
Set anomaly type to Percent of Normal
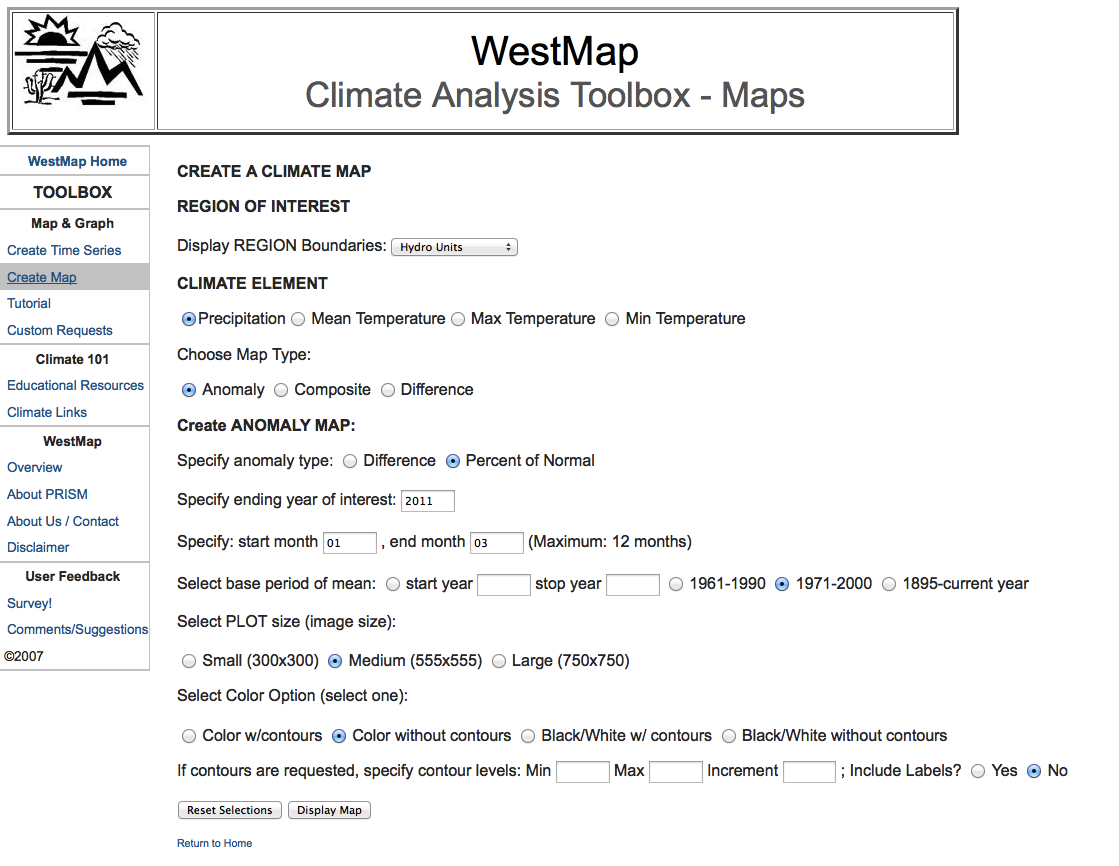(x=452, y=461)
